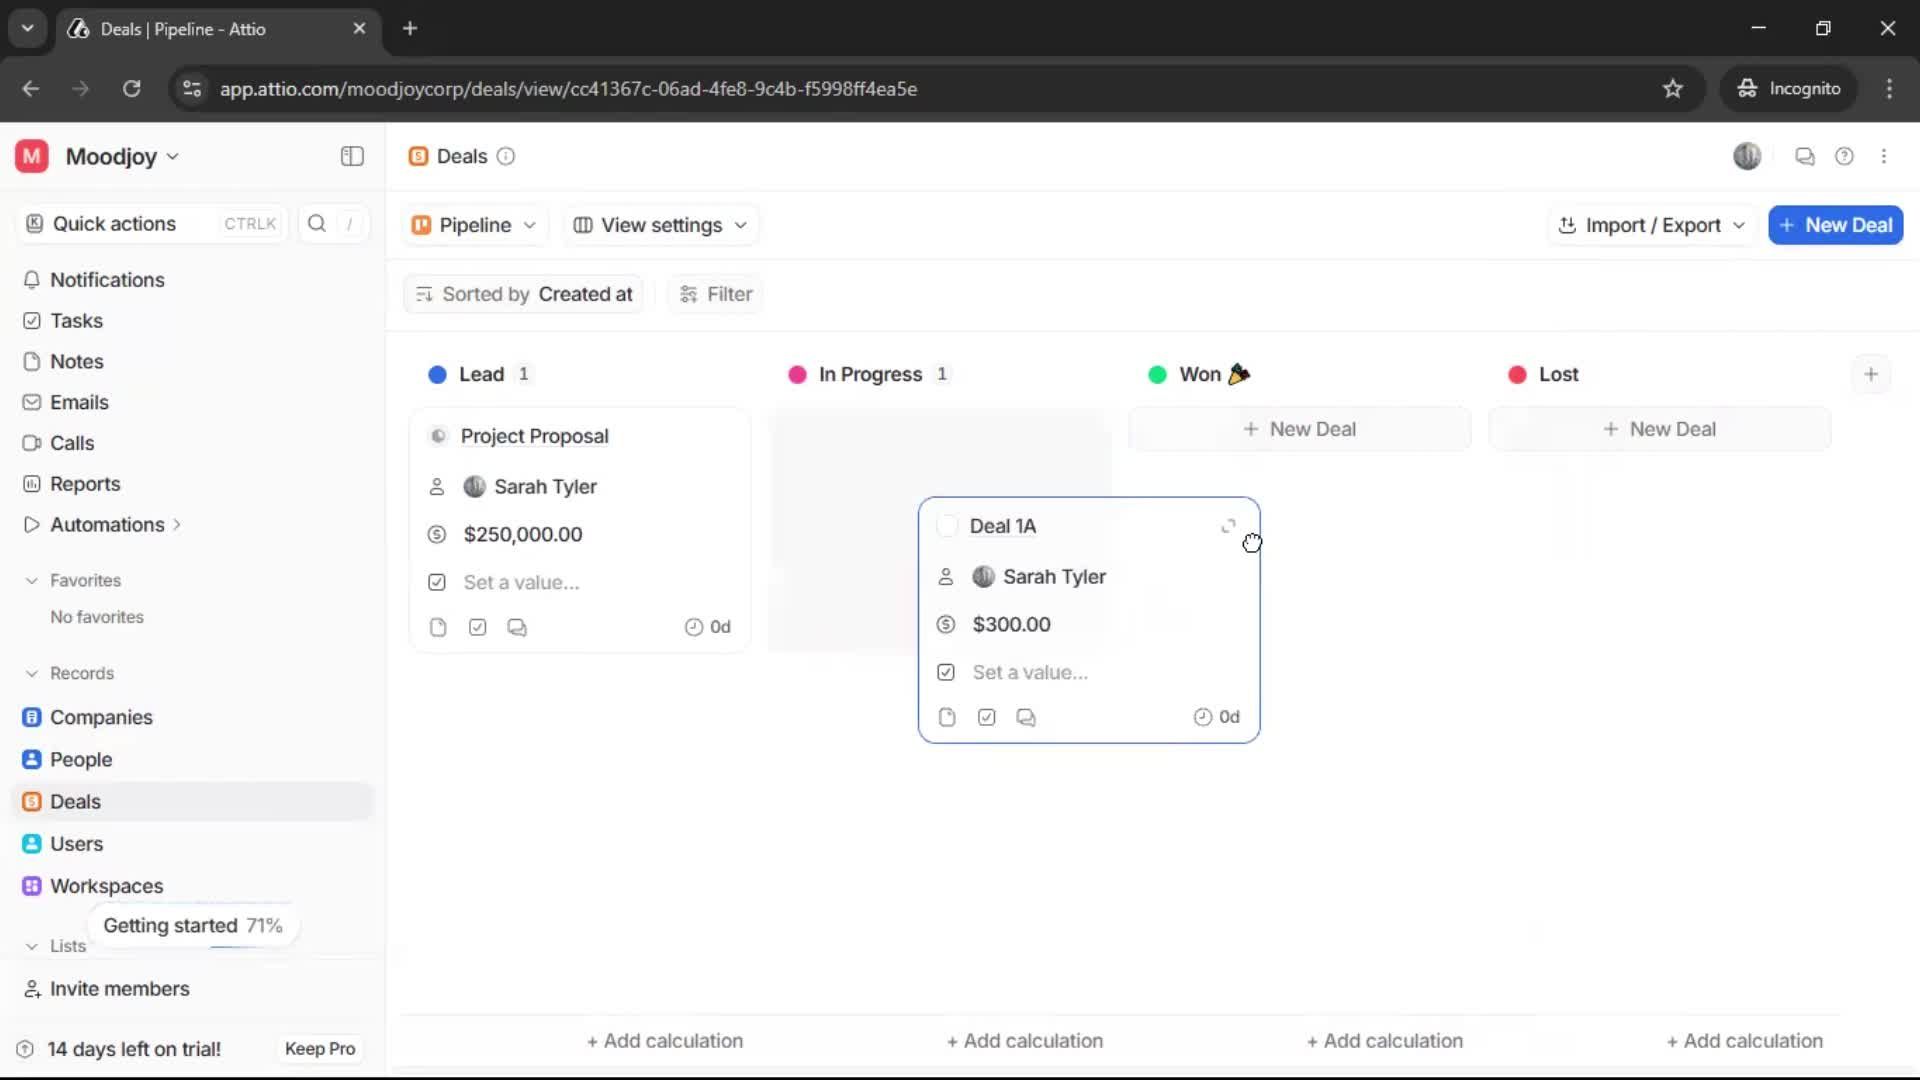Open the chat bubble icon top right
This screenshot has height=1080, width=1920.
[1805, 156]
